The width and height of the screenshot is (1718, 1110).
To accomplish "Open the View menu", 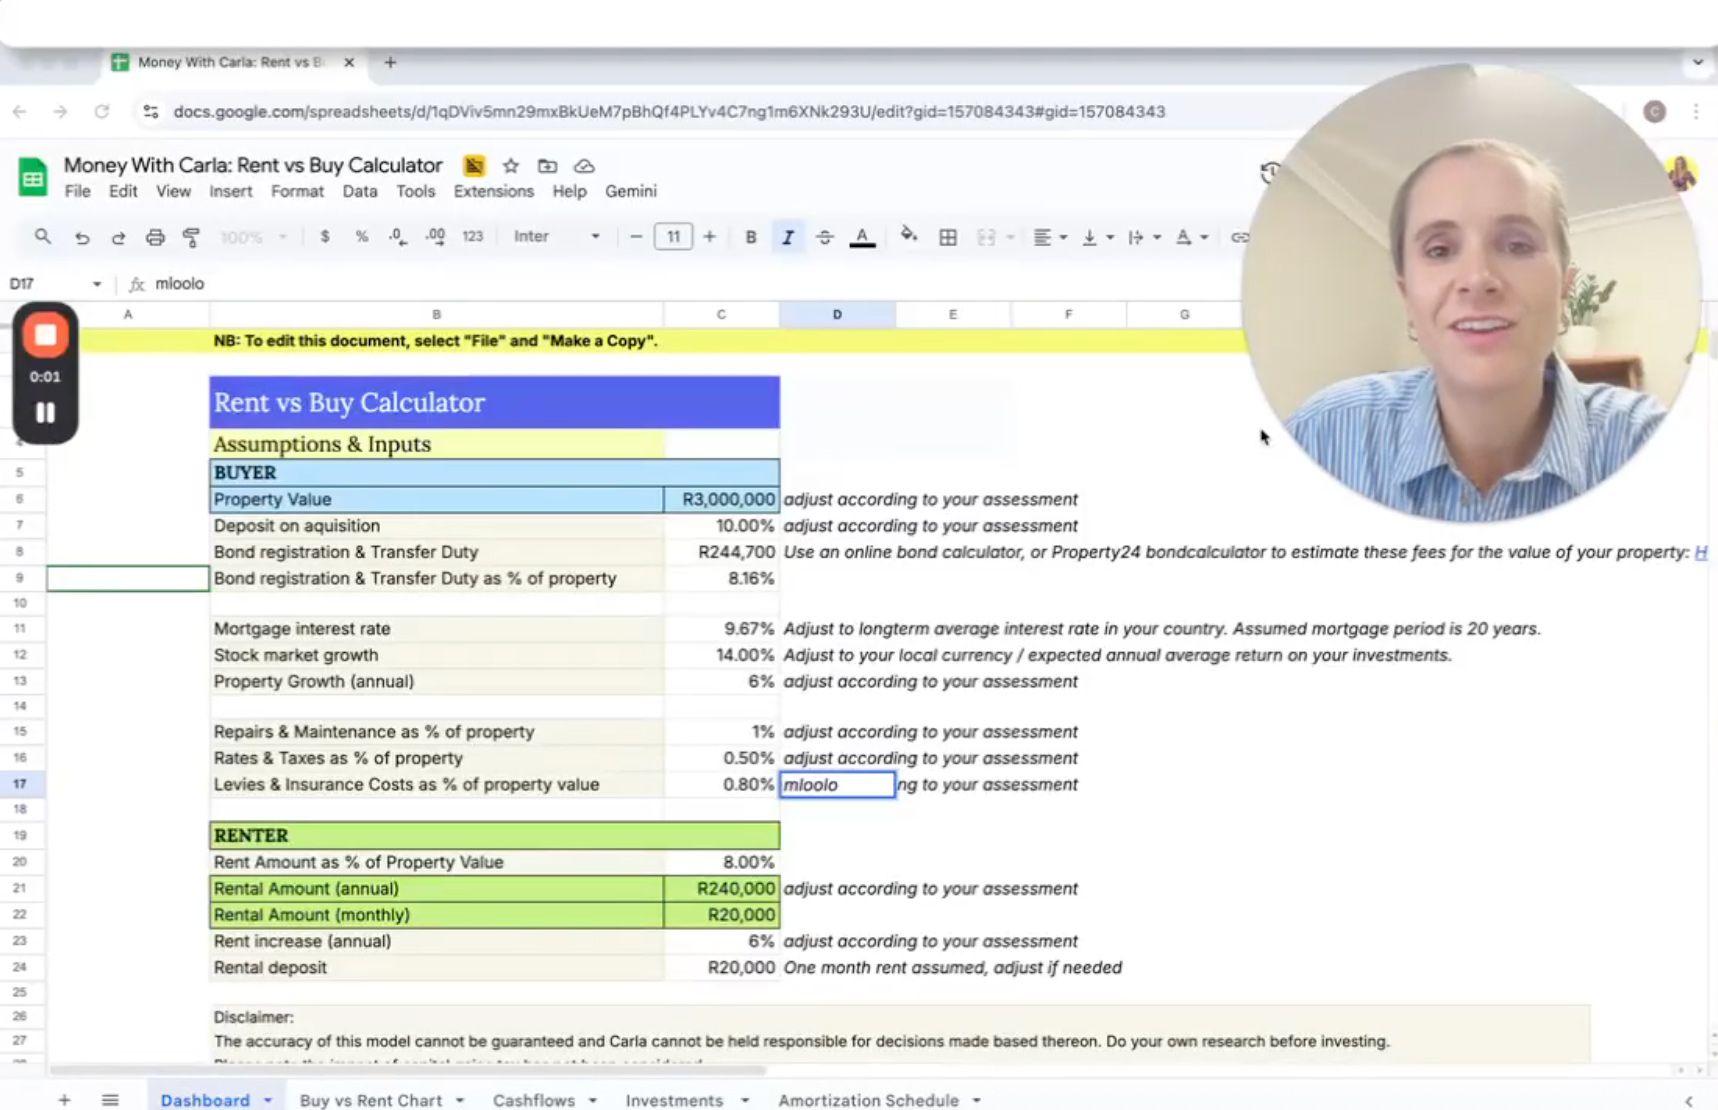I will pyautogui.click(x=173, y=191).
